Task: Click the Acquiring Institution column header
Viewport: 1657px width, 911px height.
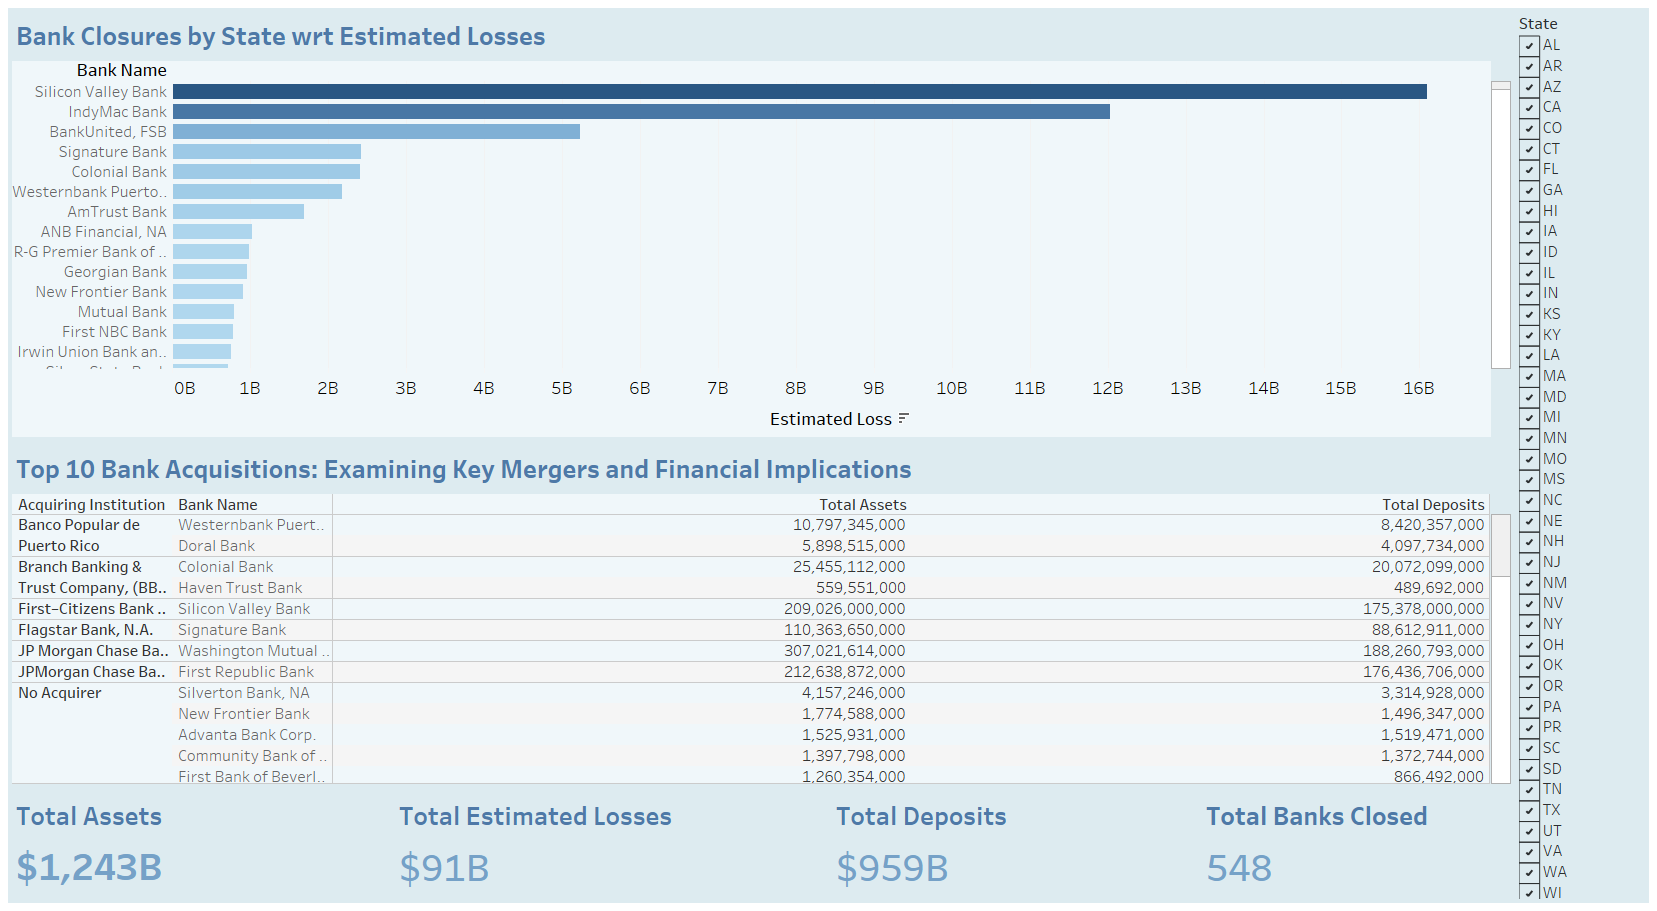Action: point(91,505)
